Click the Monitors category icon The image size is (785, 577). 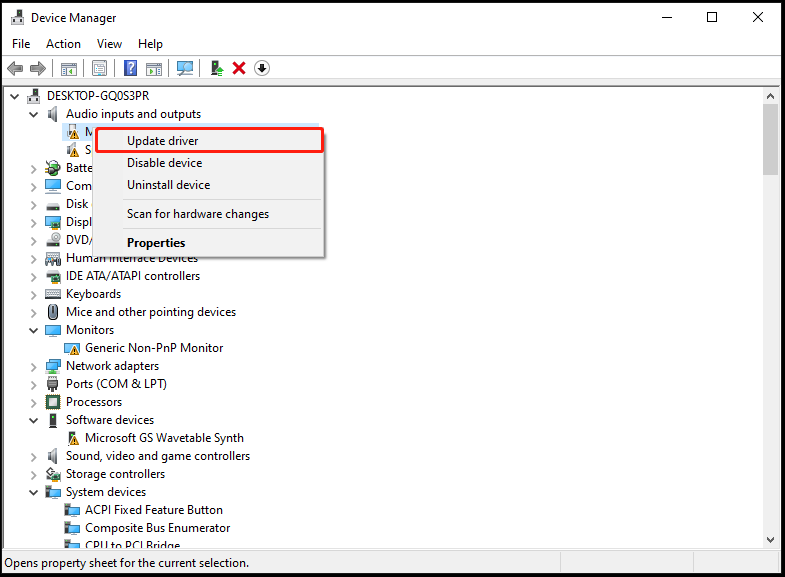pos(53,330)
